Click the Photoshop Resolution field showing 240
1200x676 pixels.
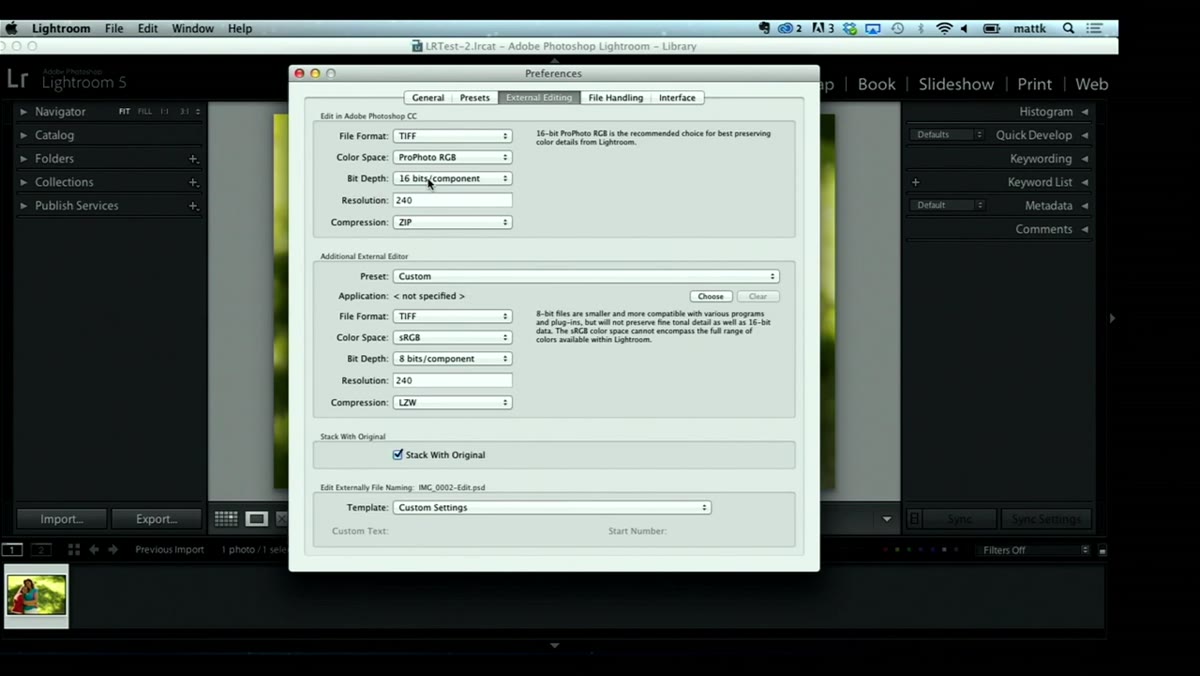(452, 200)
